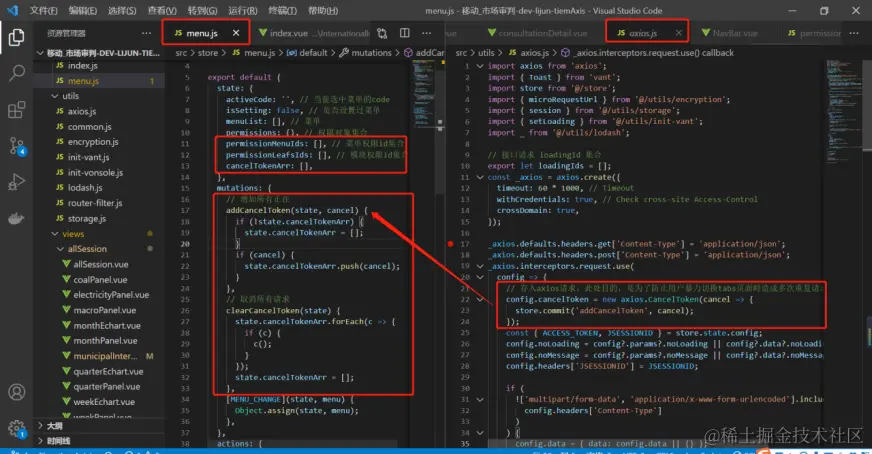
Task: Switch to the axios.js editor tab
Action: pos(642,33)
